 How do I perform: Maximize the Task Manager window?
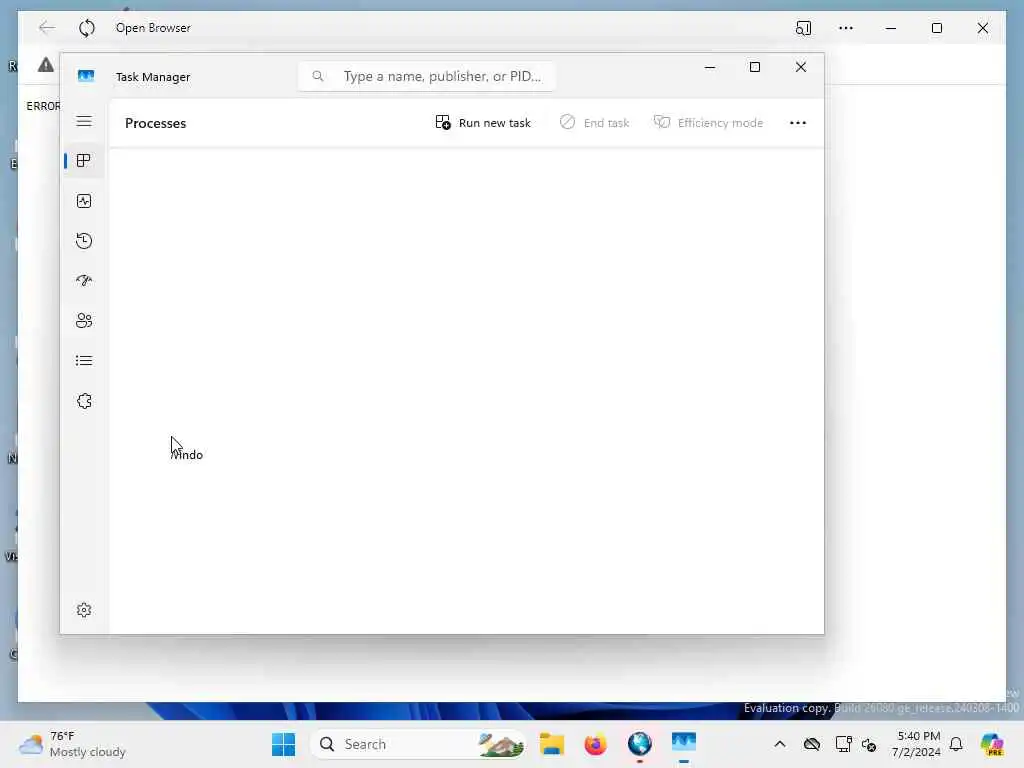pyautogui.click(x=755, y=67)
